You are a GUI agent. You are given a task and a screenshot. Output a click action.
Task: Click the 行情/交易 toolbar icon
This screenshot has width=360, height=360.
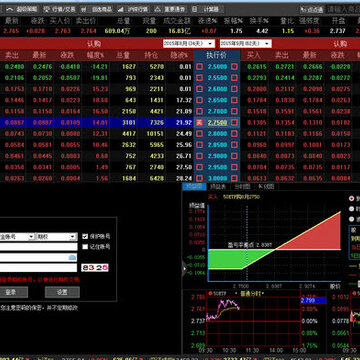click(x=47, y=9)
